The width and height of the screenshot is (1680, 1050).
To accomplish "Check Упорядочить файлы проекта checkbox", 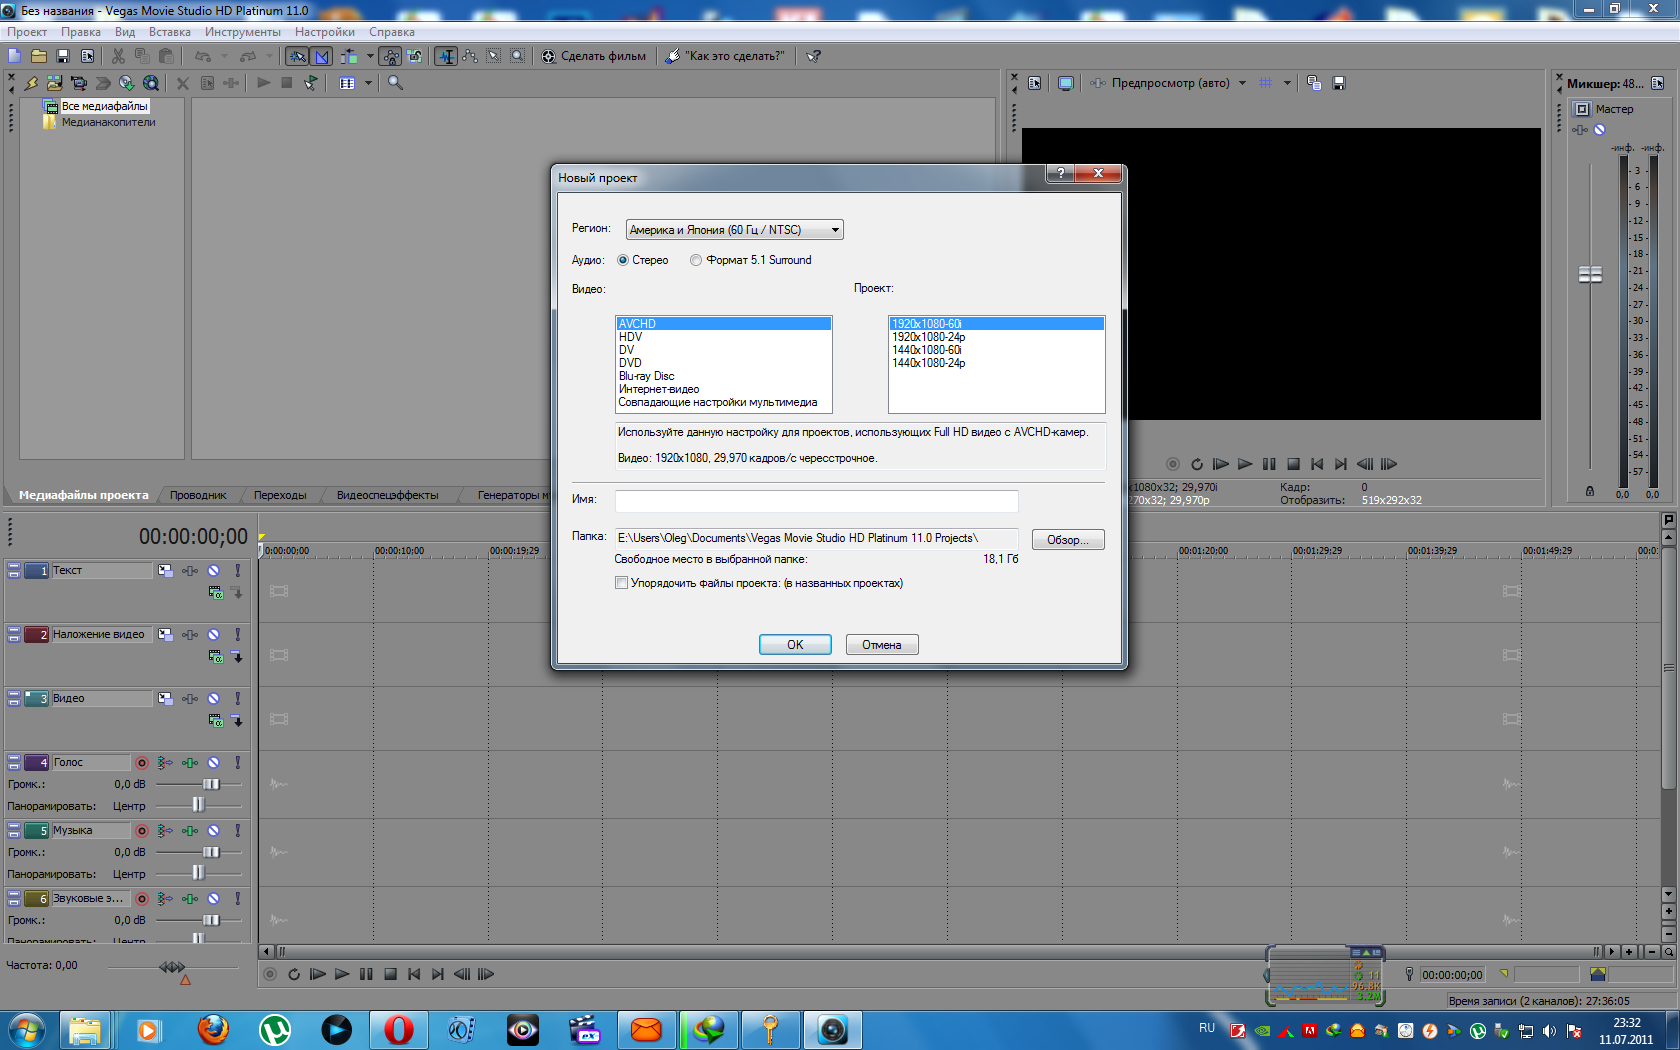I will (621, 583).
